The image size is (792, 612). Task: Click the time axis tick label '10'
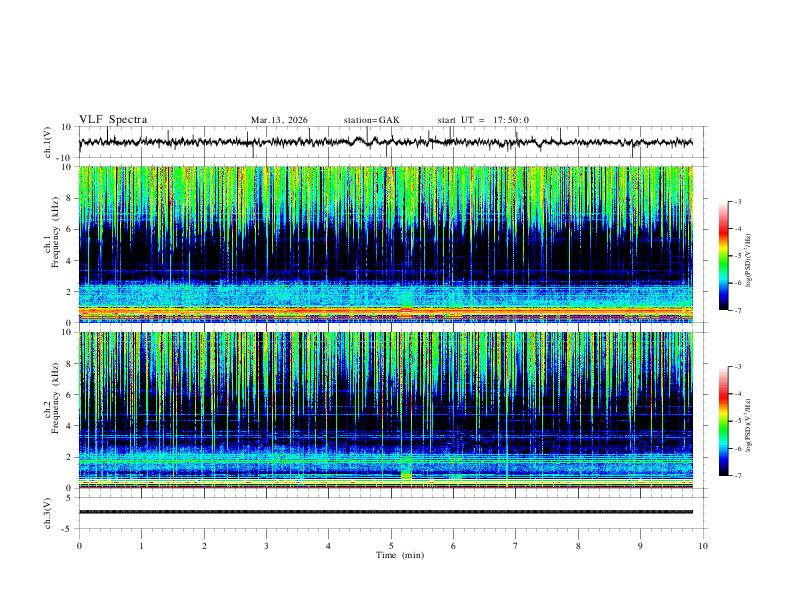click(703, 546)
